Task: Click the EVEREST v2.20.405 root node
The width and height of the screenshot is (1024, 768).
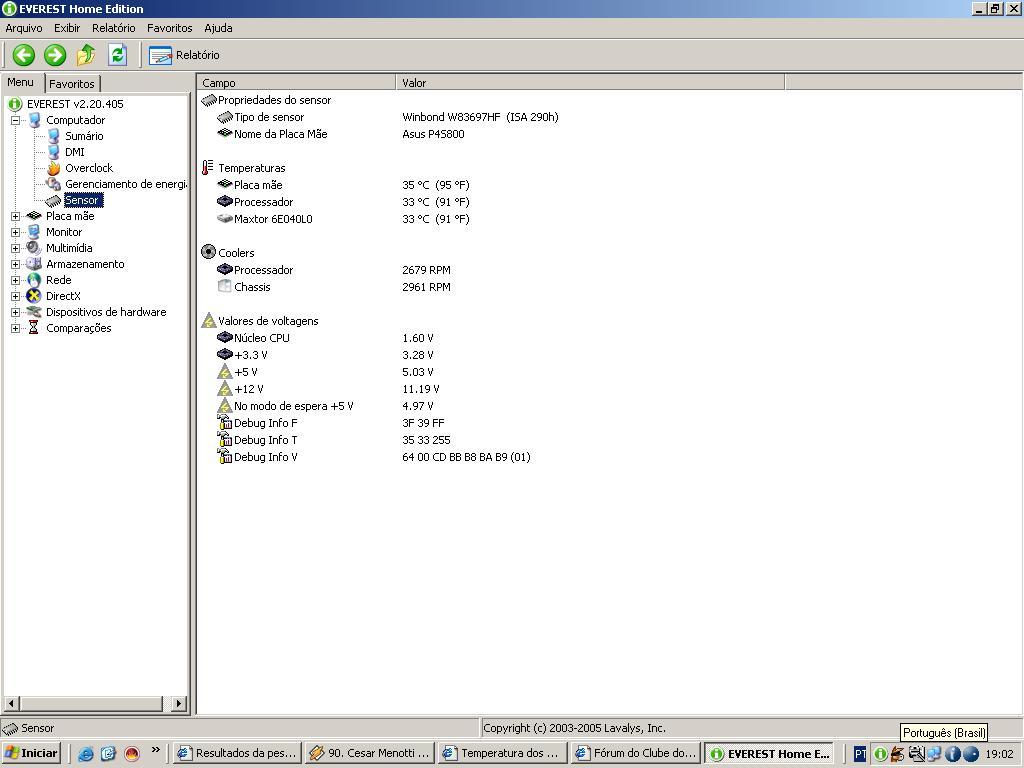Action: (x=75, y=104)
